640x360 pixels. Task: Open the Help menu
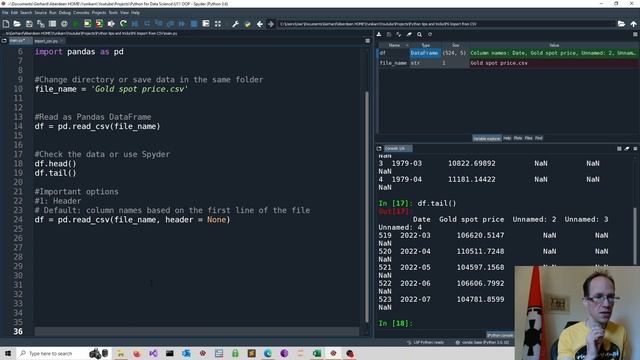136,13
